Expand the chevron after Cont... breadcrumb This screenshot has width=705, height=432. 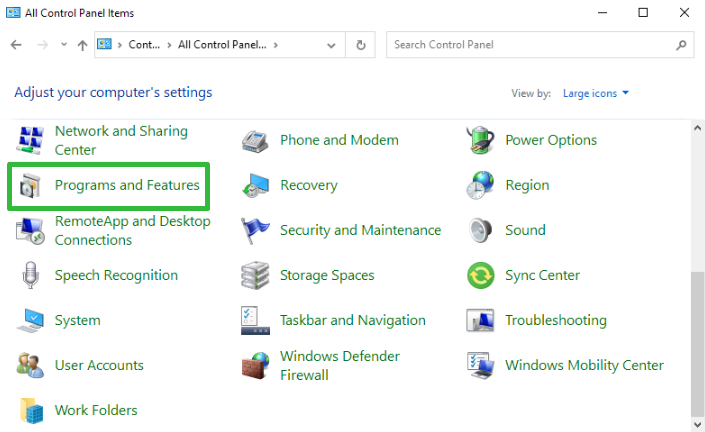point(169,45)
